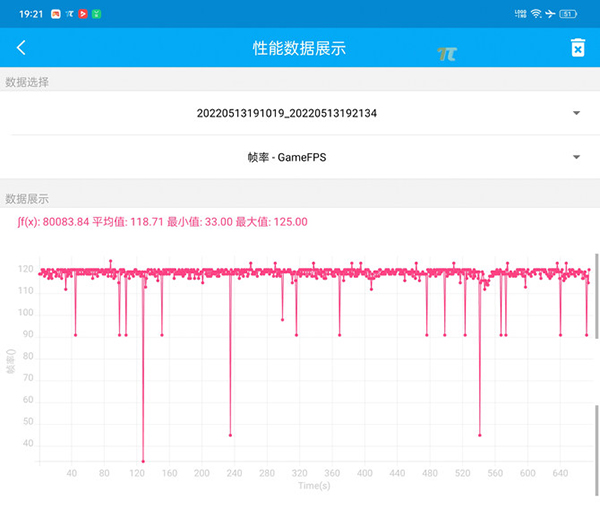Expand the 帧率 - GameFPS dropdown arrow

tap(576, 157)
